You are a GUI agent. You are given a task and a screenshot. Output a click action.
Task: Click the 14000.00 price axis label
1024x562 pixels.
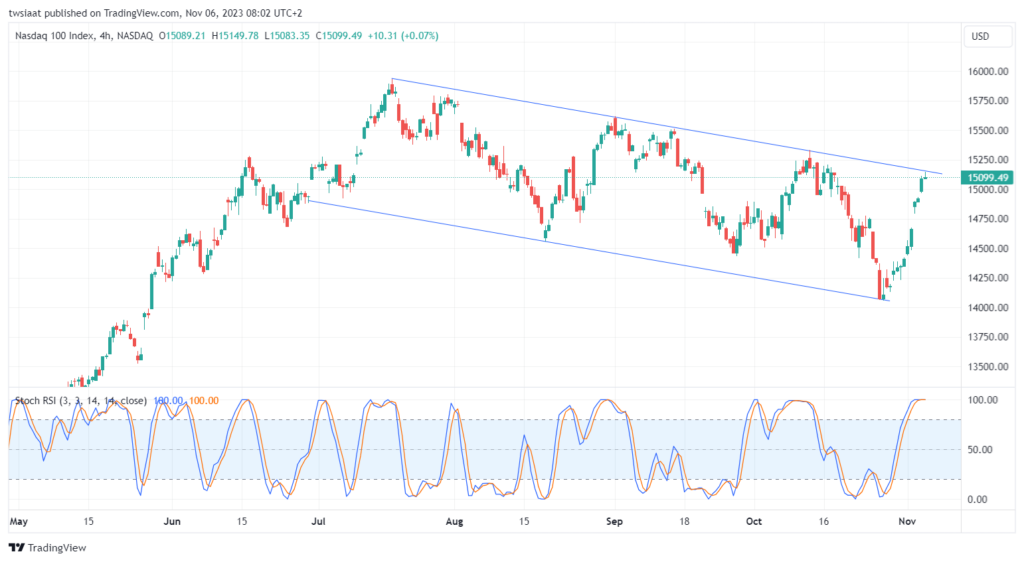tap(988, 307)
